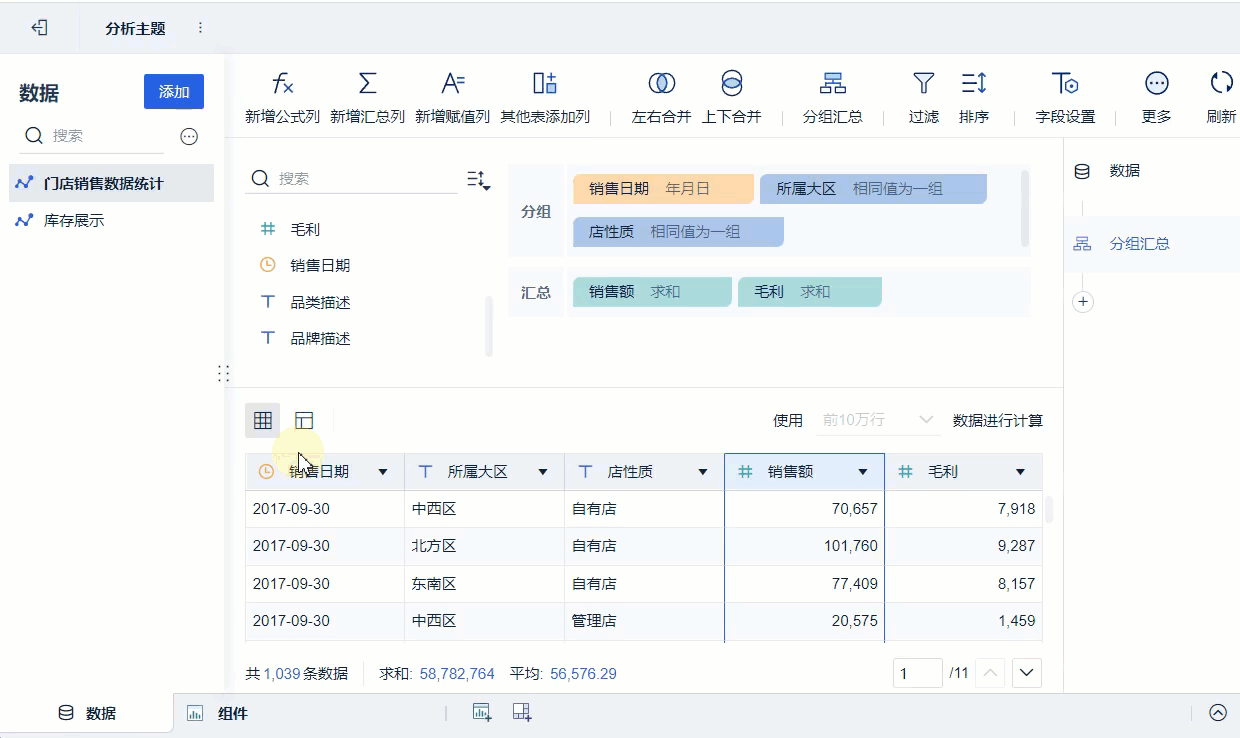The width and height of the screenshot is (1240, 738).
Task: Open the 左右合并 merge tool
Action: (x=661, y=84)
